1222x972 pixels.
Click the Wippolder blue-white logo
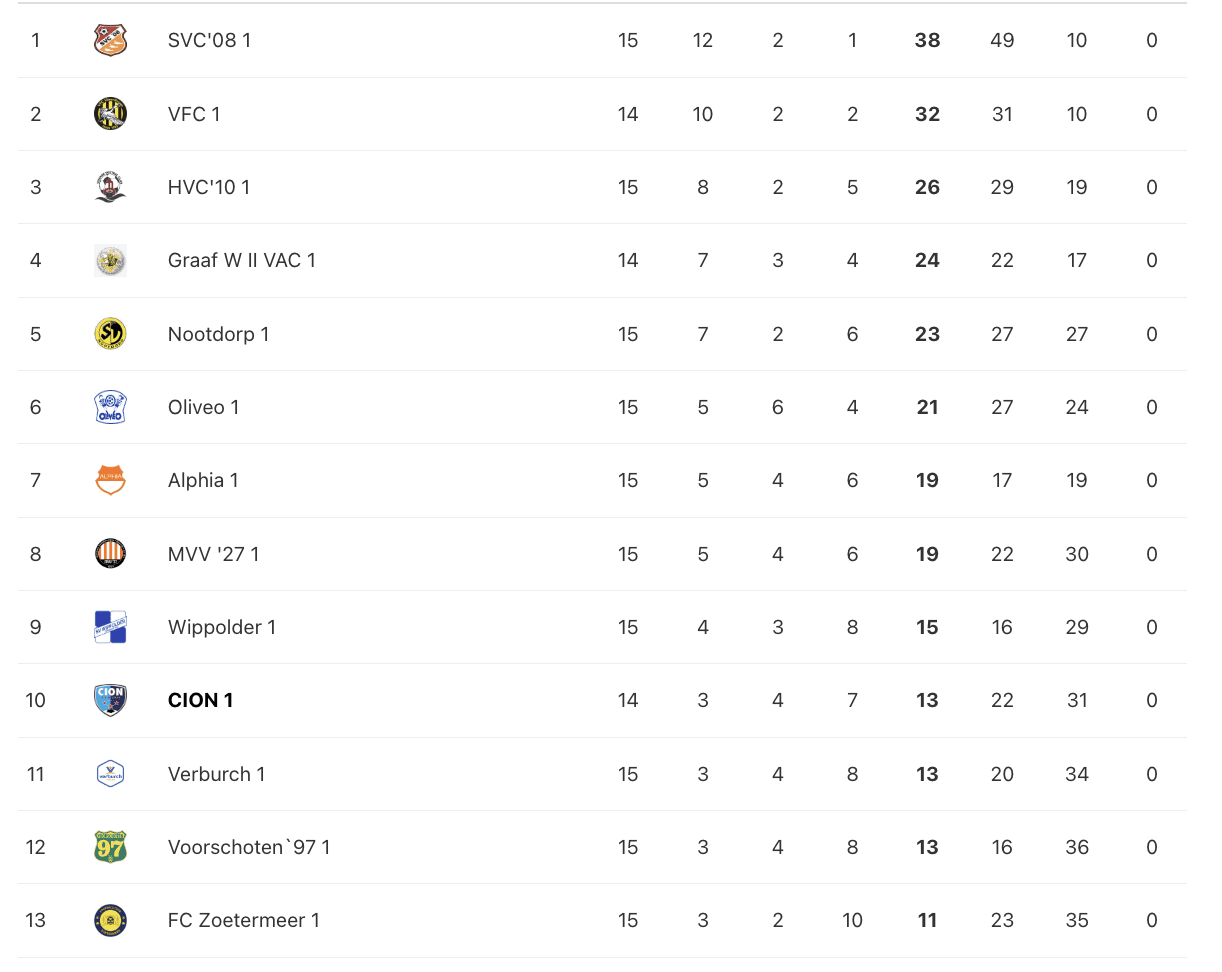tap(110, 627)
